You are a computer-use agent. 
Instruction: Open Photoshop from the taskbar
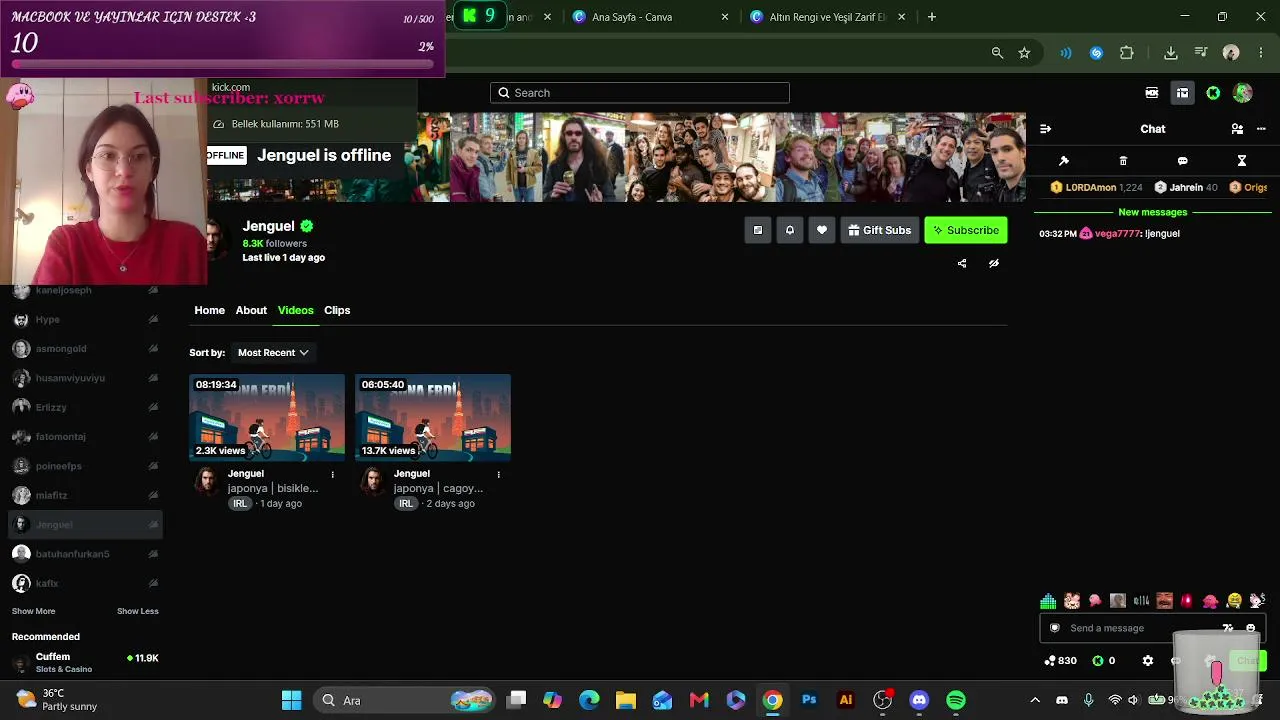coord(809,700)
